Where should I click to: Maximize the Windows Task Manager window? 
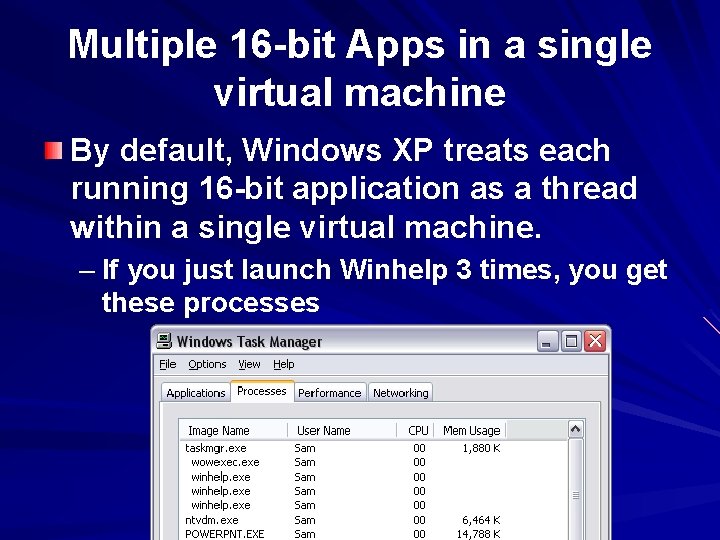[571, 341]
